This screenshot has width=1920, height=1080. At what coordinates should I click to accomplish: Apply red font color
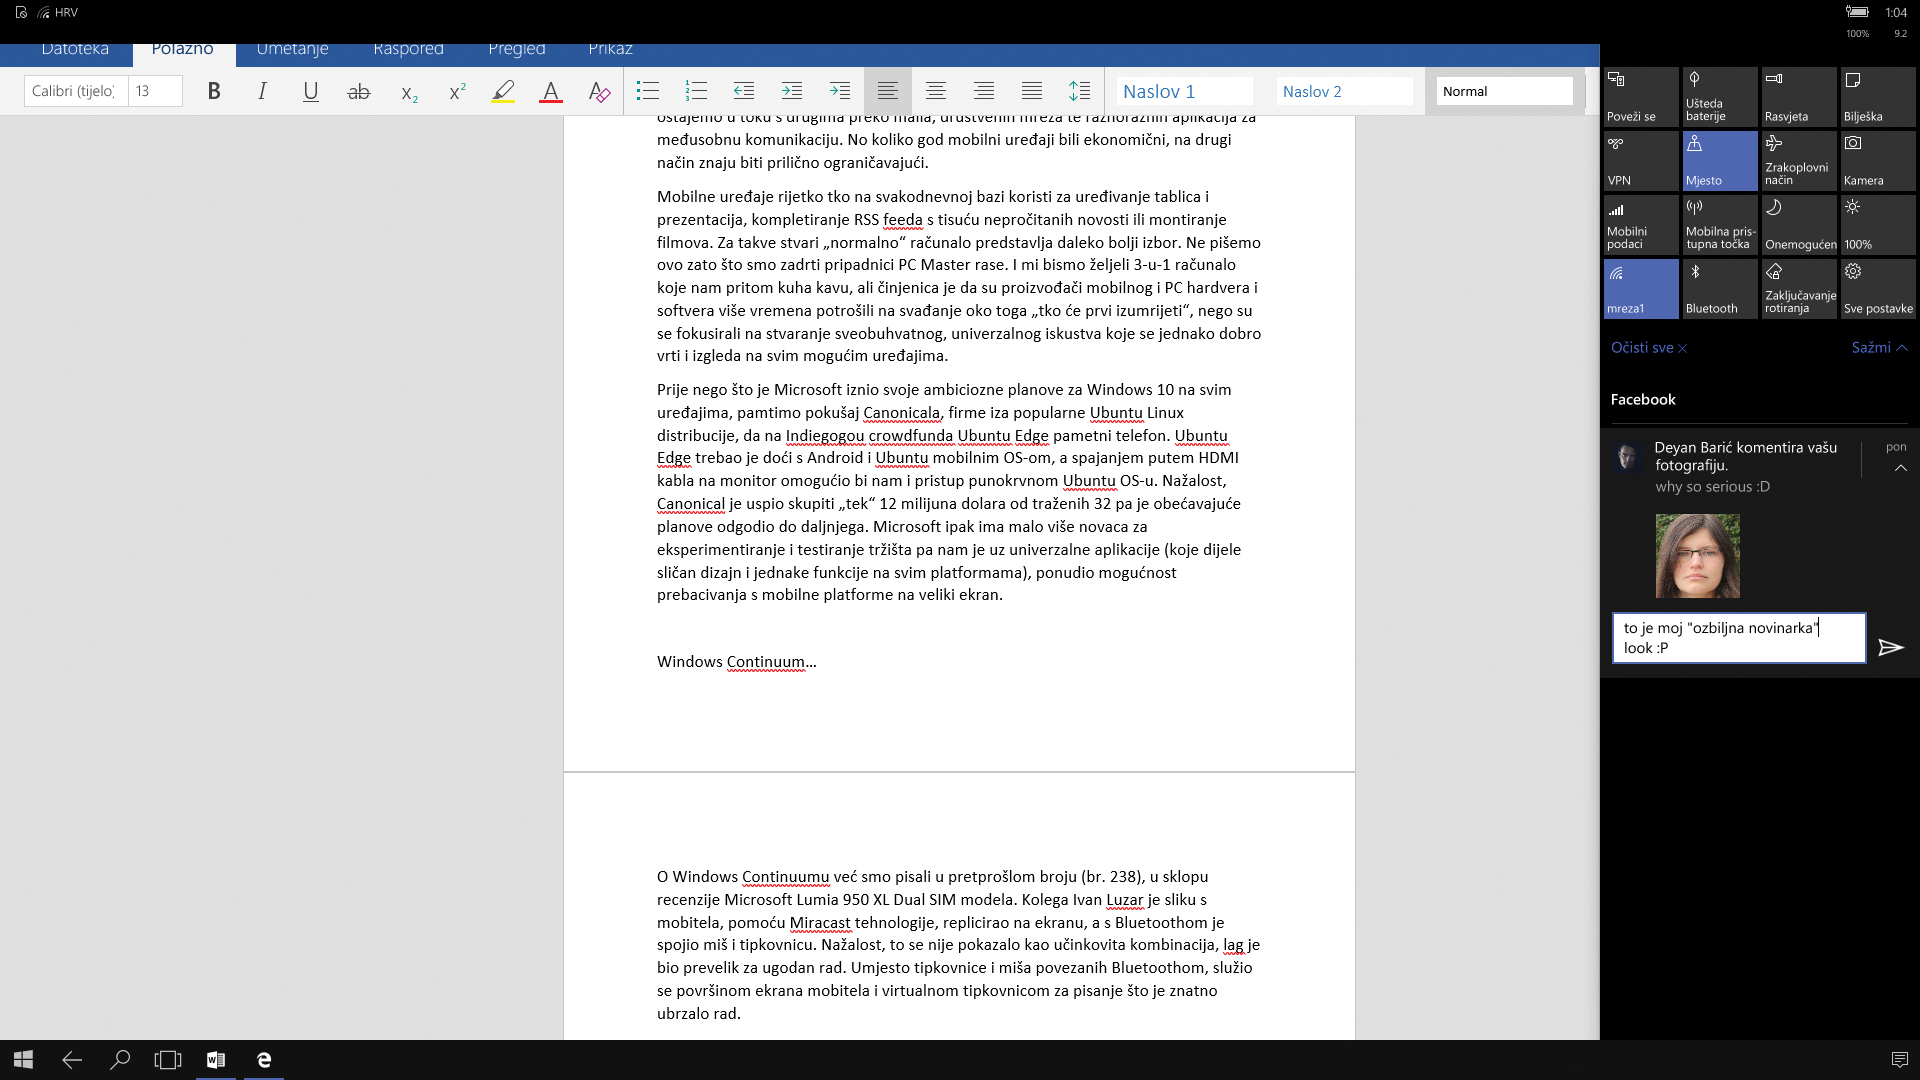[x=551, y=91]
